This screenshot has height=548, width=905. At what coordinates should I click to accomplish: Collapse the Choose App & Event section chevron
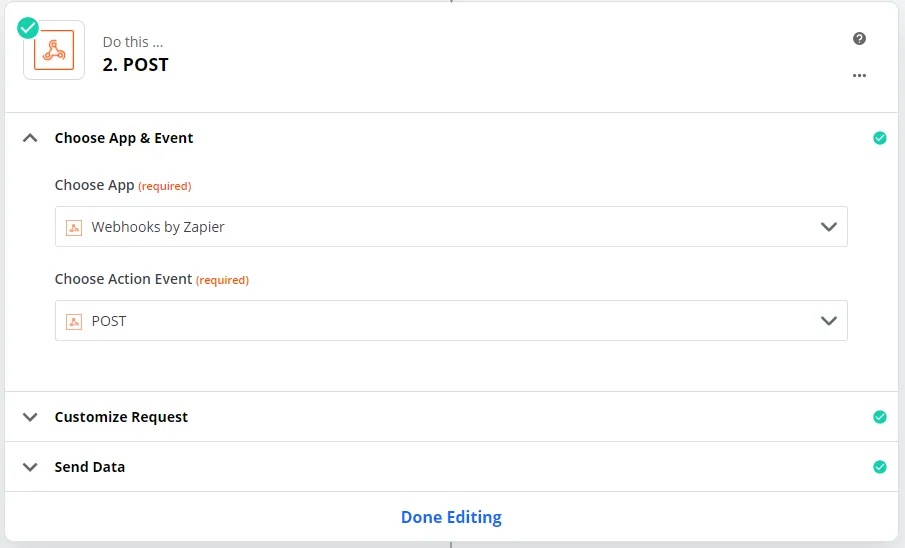pyautogui.click(x=30, y=138)
